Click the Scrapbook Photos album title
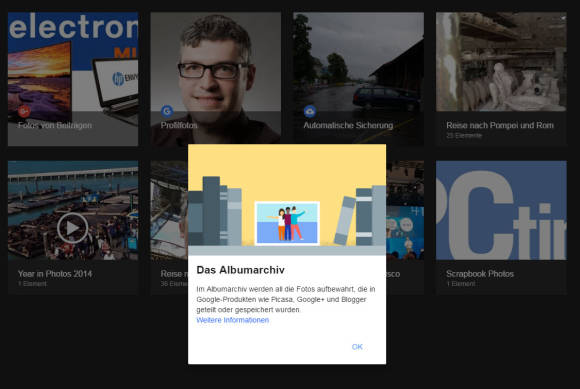Viewport: 580px width, 389px height. [x=480, y=274]
